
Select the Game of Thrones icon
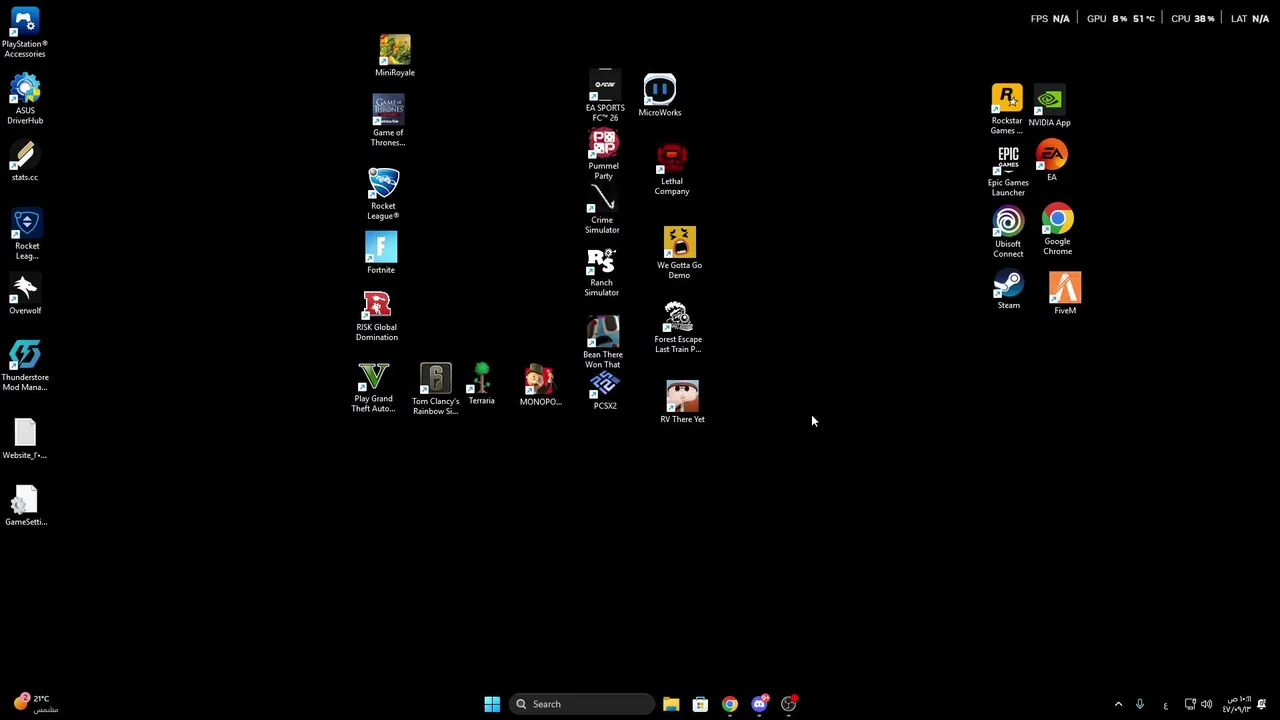click(x=388, y=121)
